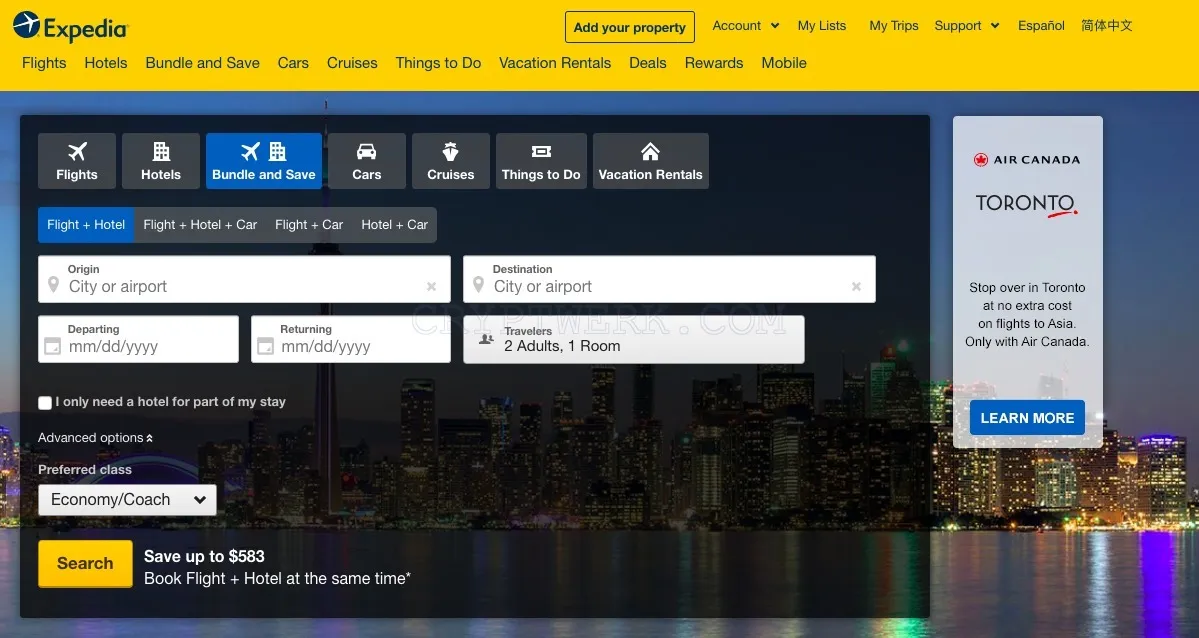Screen dimensions: 1199x638
Task: Open Things to Do in top navigation
Action: coord(438,63)
